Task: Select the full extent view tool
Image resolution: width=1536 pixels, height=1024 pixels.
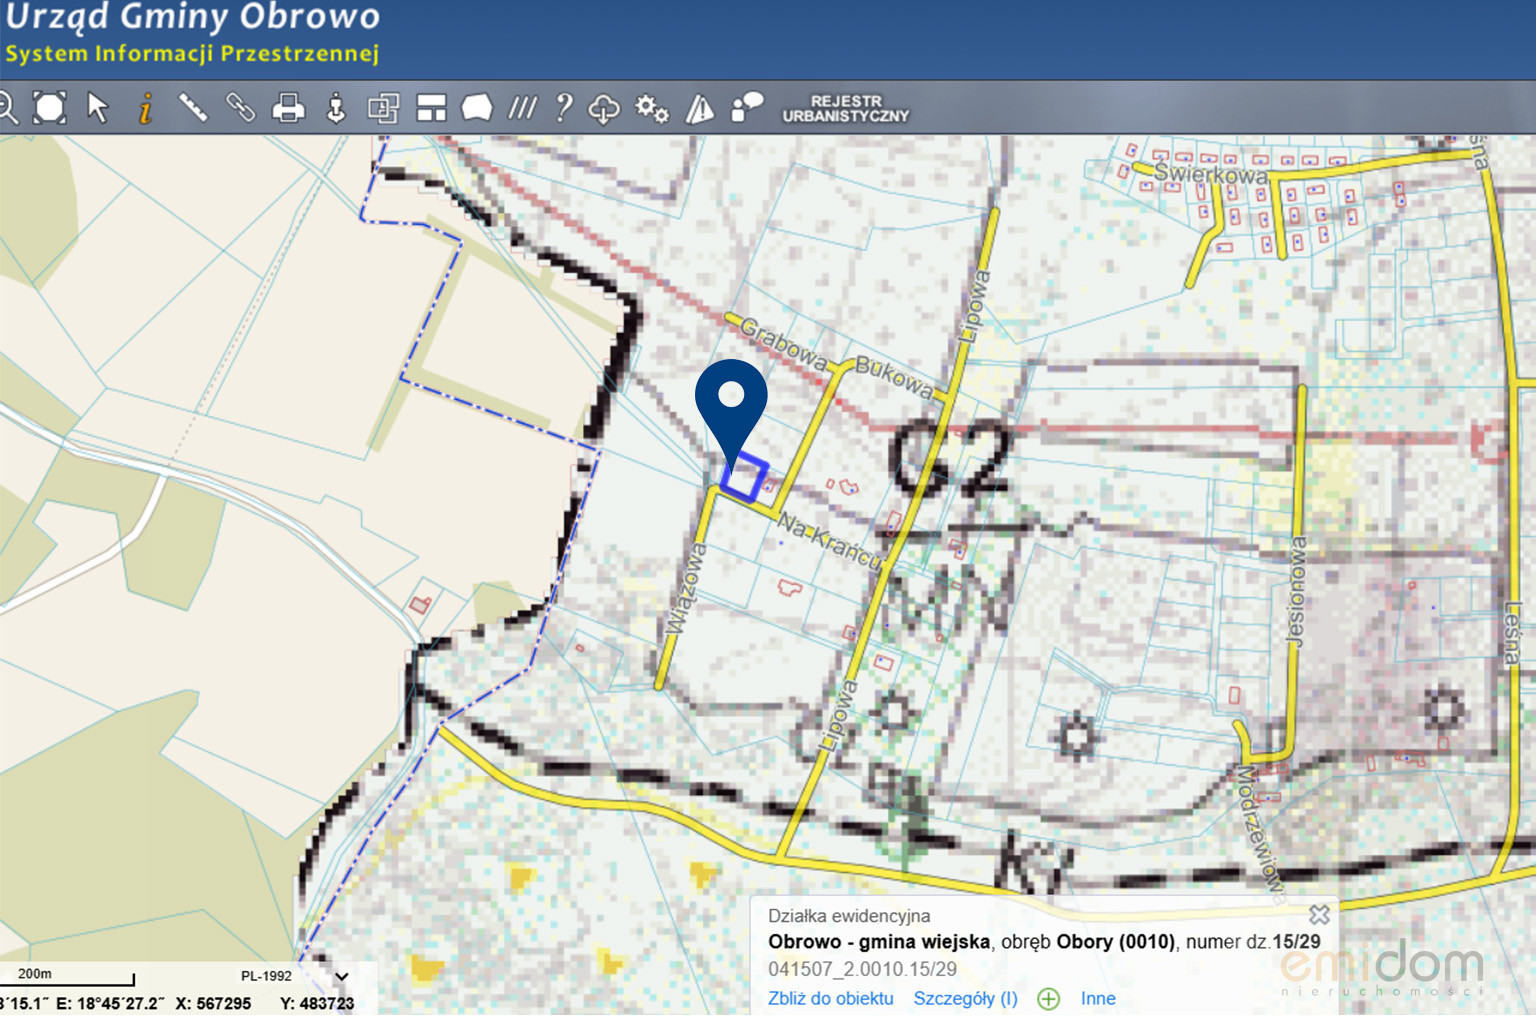Action: coord(49,107)
